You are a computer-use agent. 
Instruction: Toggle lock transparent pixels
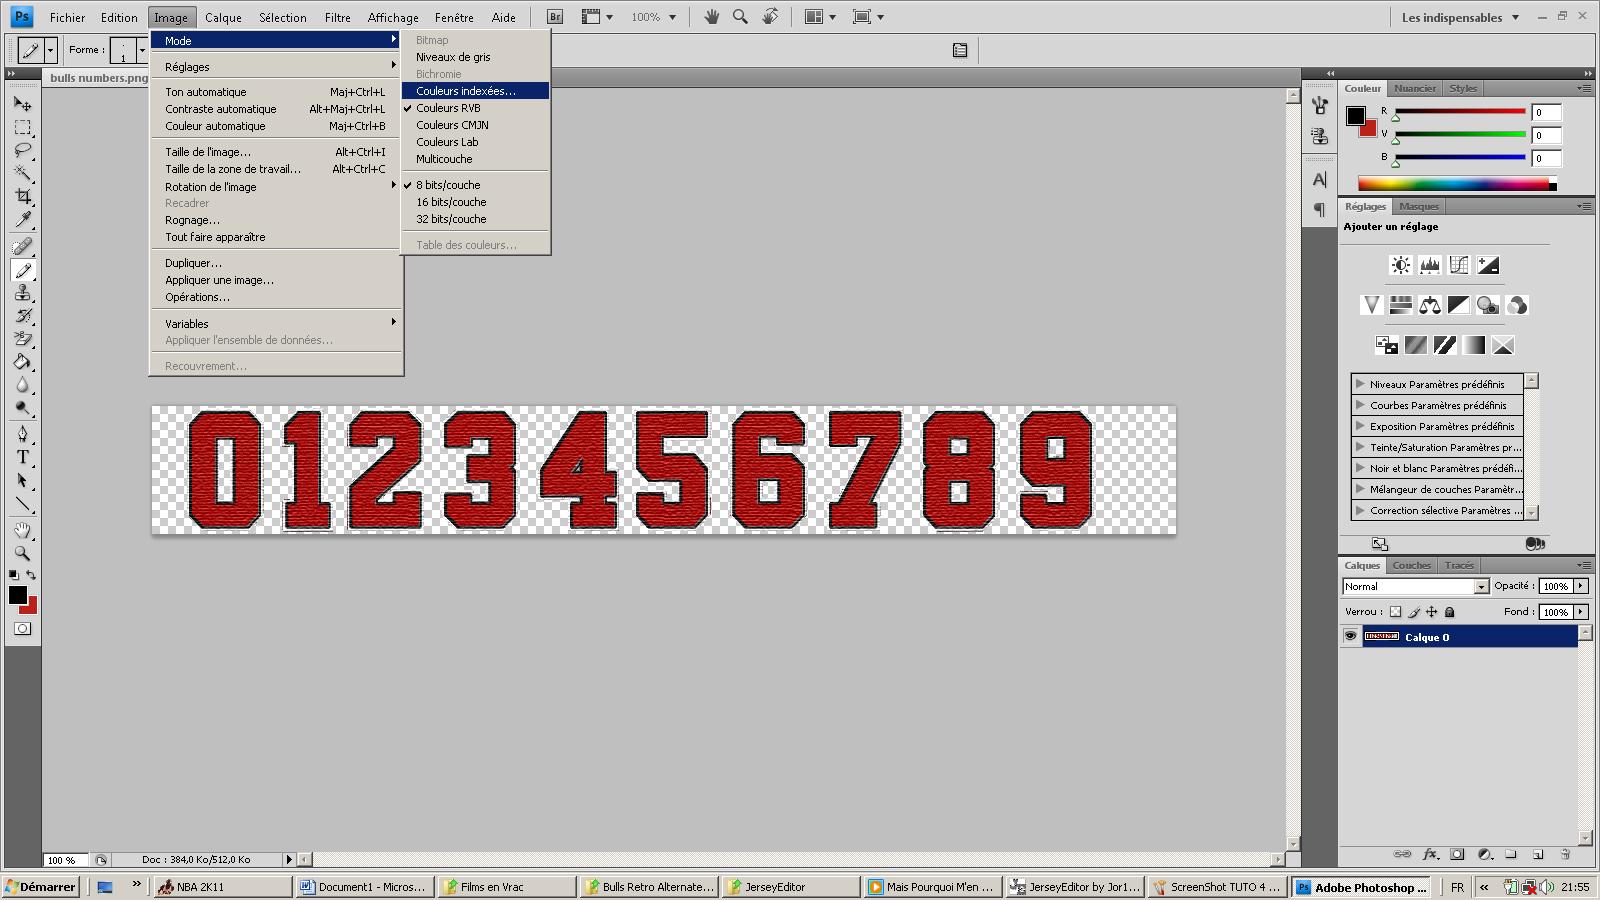coord(1395,612)
